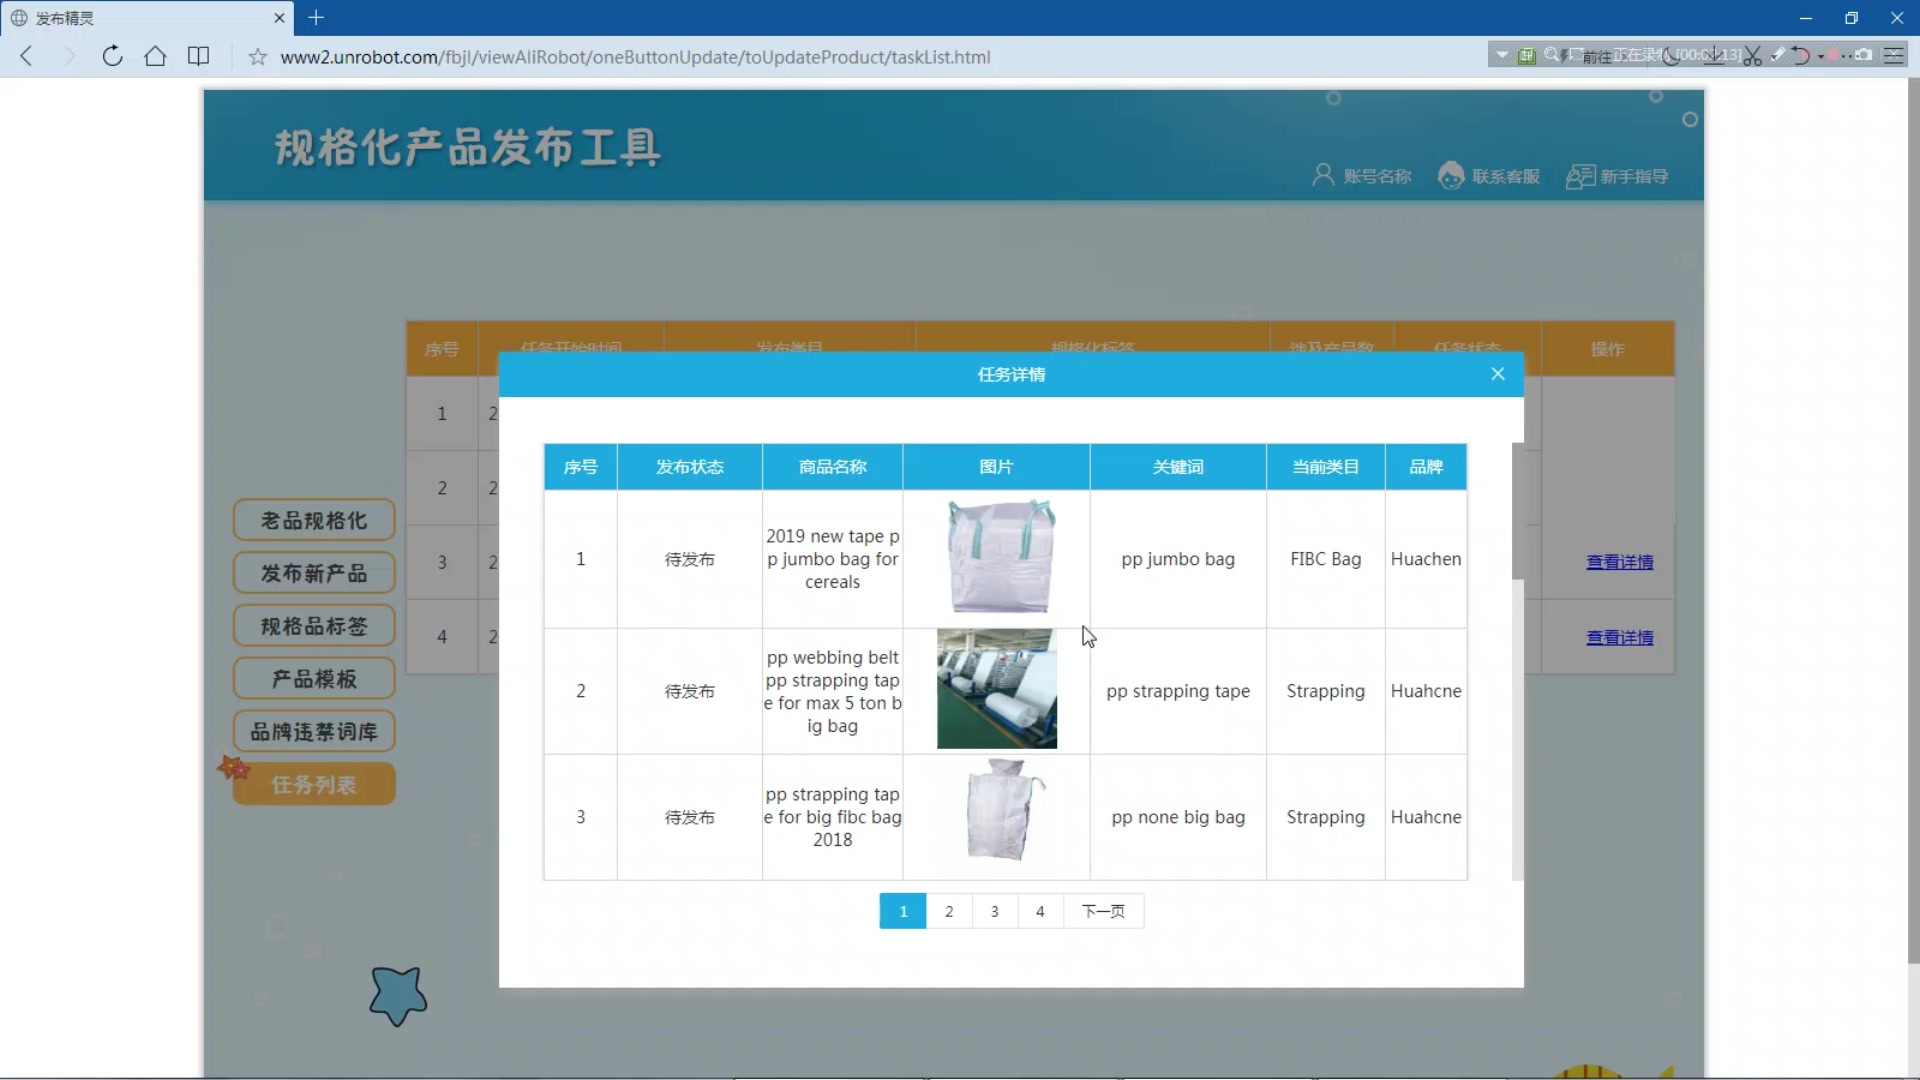The width and height of the screenshot is (1920, 1080).
Task: Select 规格品标签 sidebar option
Action: 313,625
